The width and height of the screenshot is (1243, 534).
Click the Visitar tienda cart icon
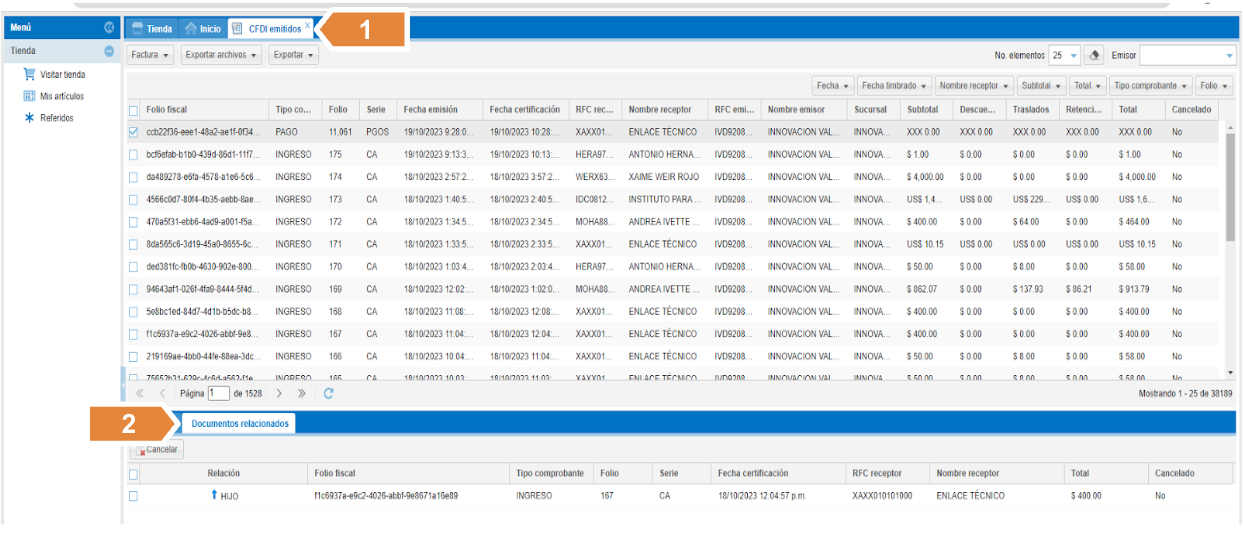pyautogui.click(x=29, y=74)
